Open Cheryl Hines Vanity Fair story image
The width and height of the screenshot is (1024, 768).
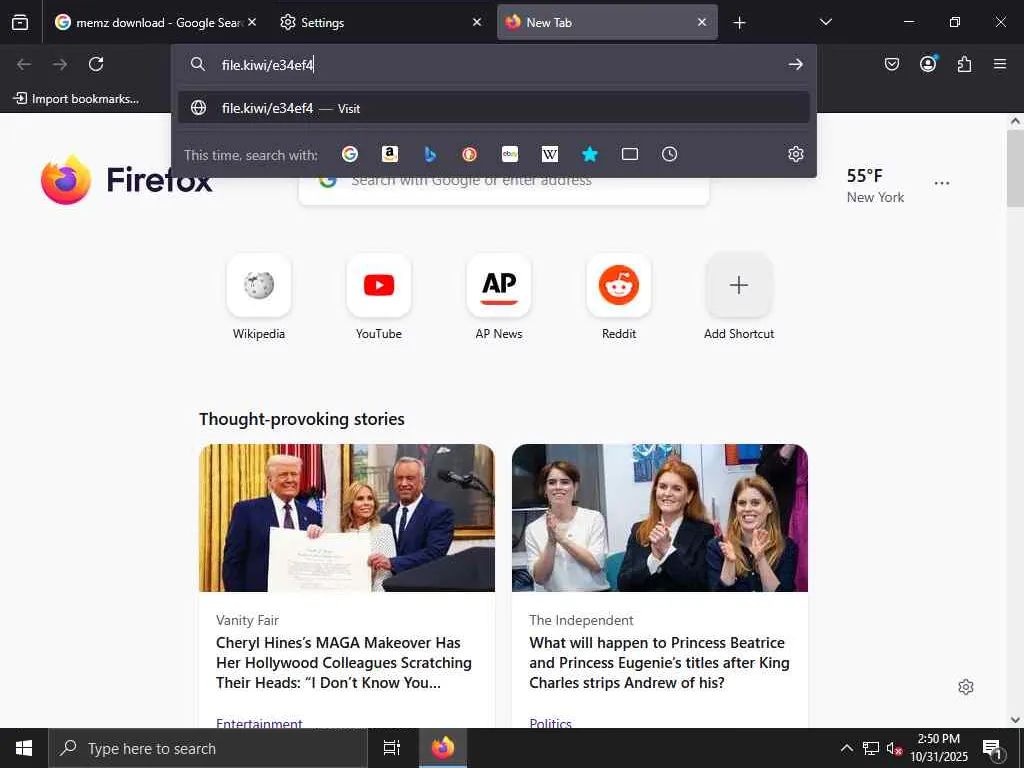[x=347, y=518]
